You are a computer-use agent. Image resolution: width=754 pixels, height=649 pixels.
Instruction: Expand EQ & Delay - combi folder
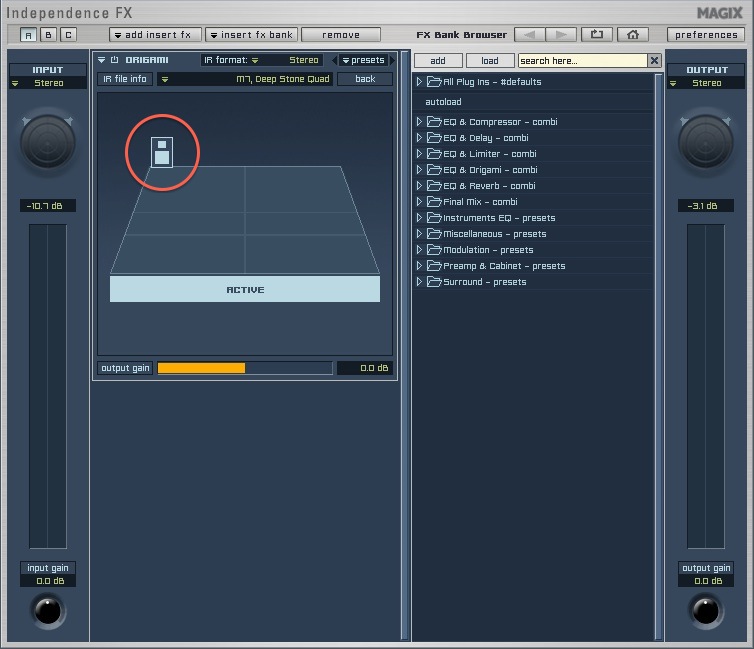tap(419, 138)
